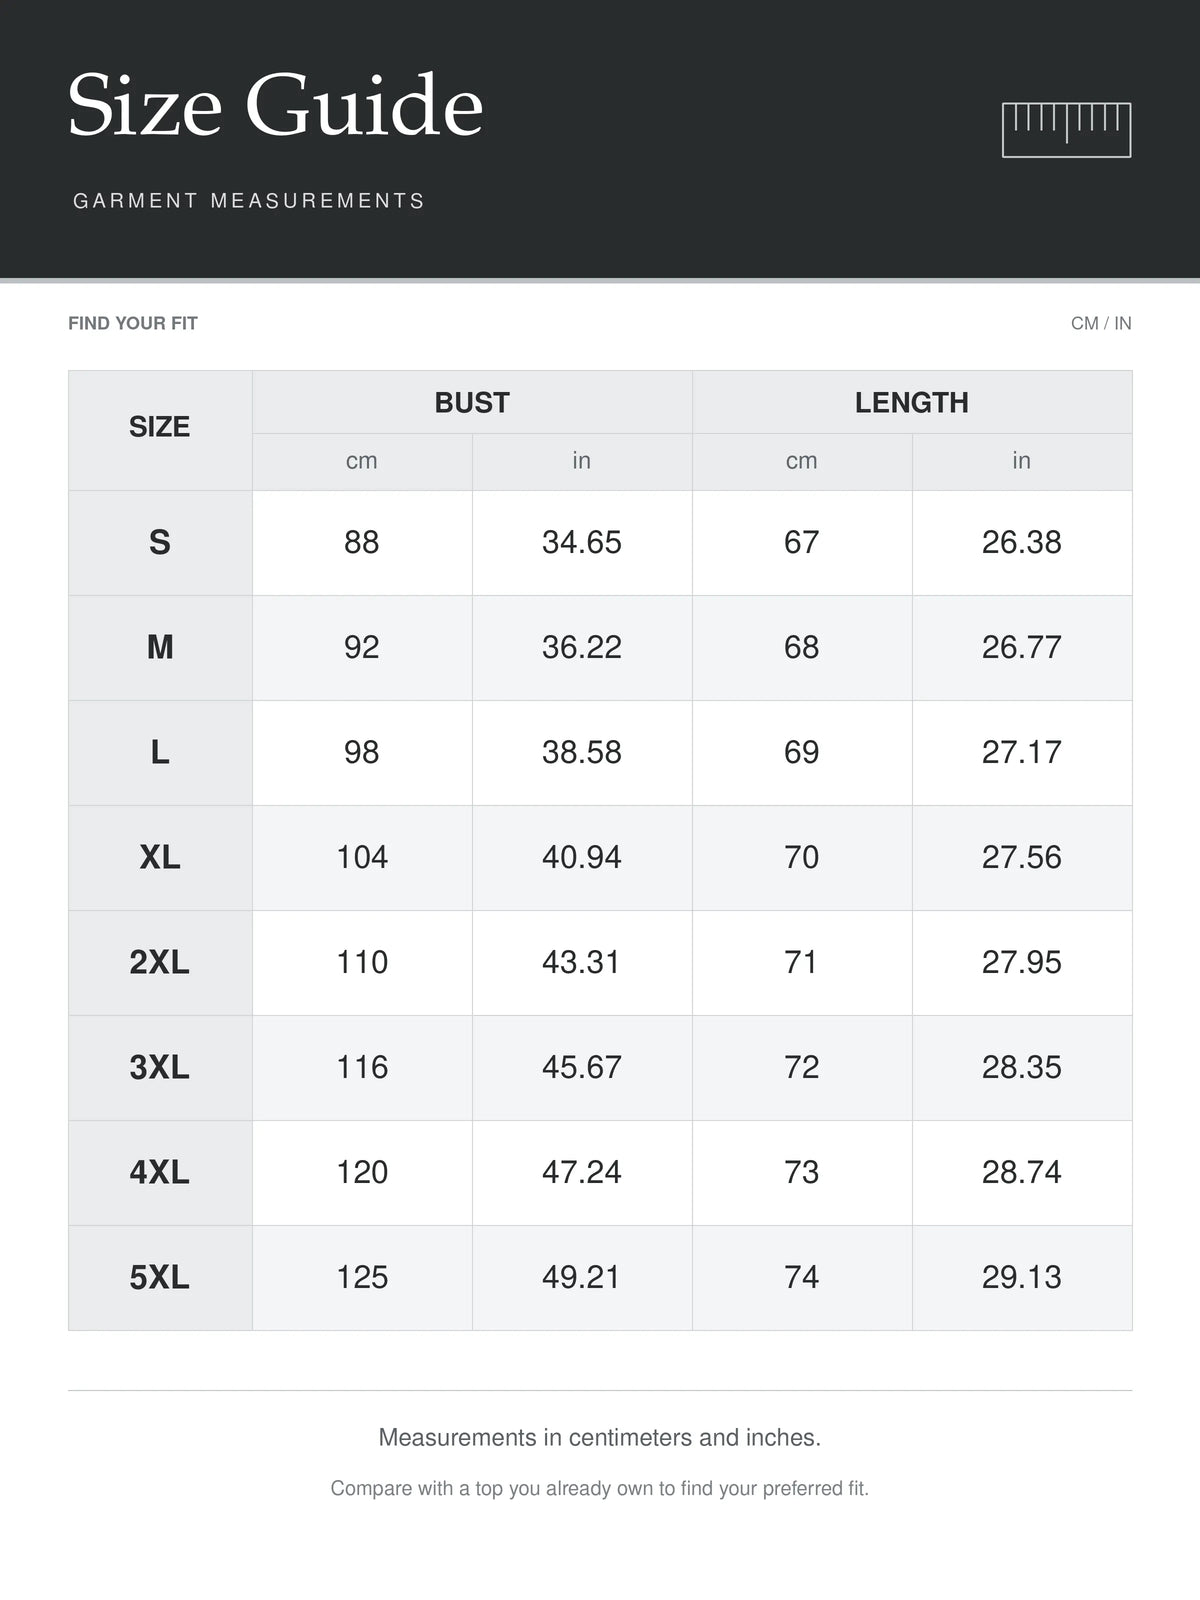Click the 'Compare with a top' footer note

600,1488
